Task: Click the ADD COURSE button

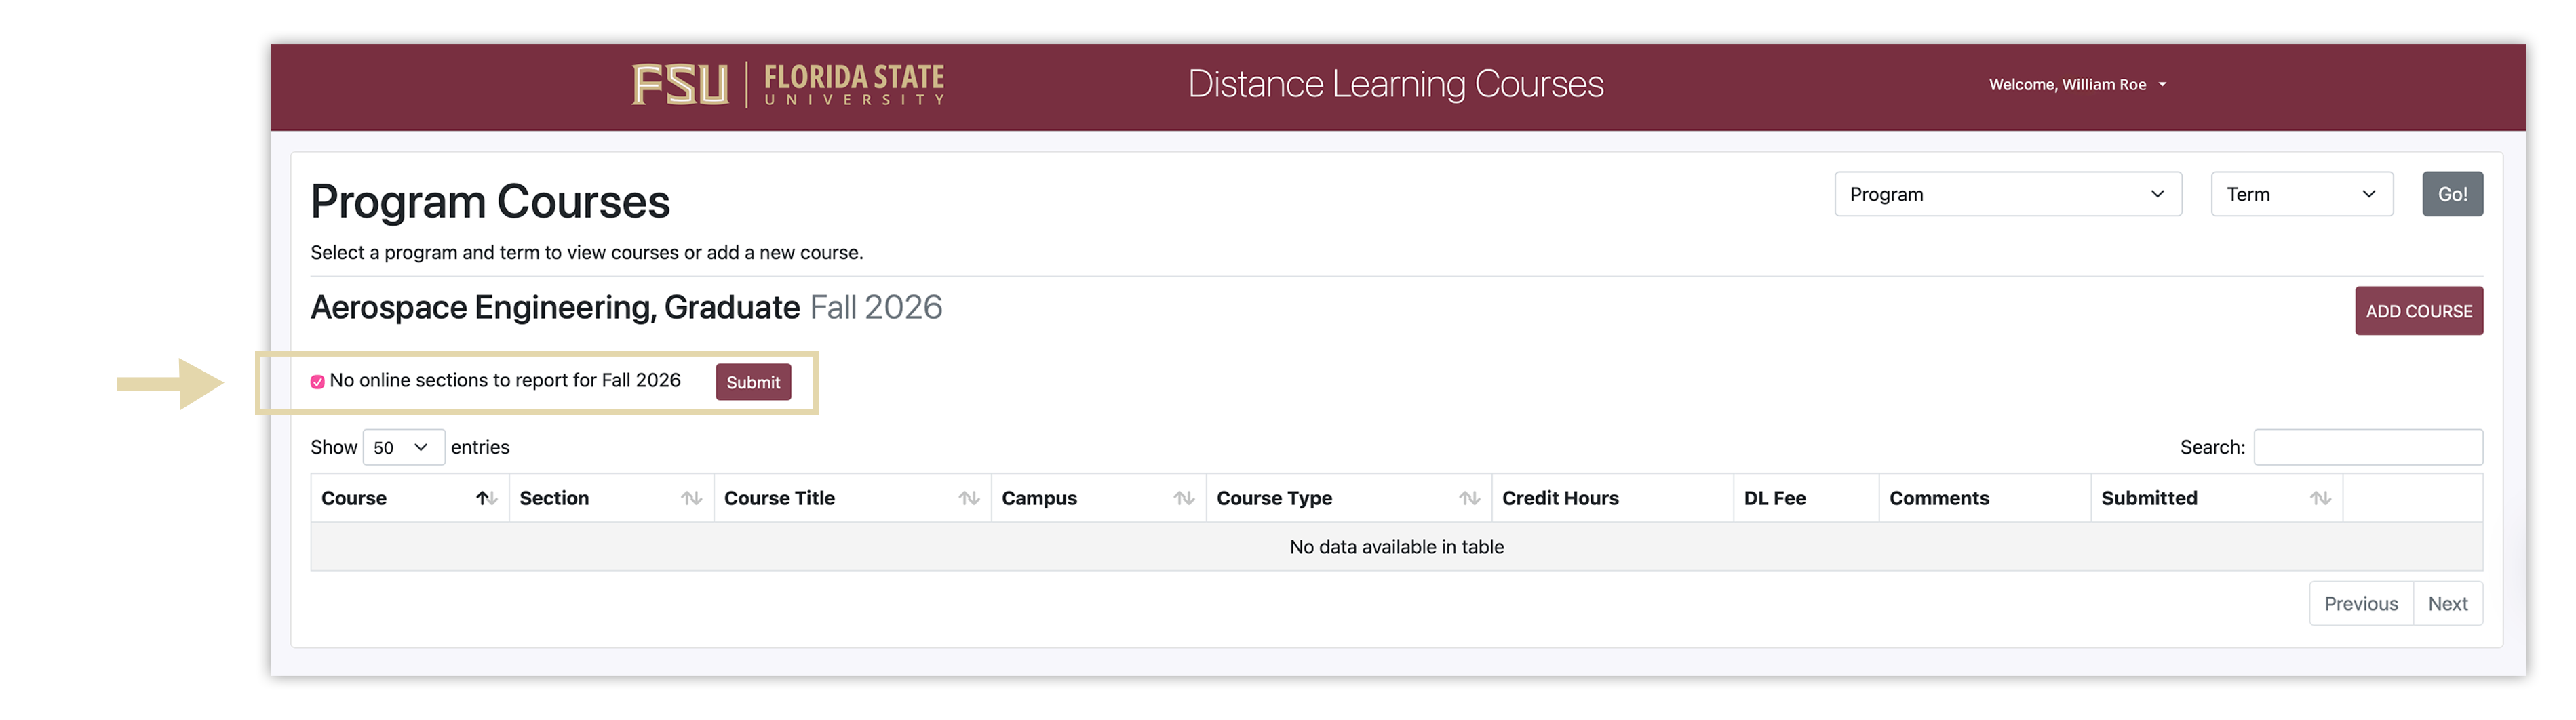Action: click(2419, 310)
